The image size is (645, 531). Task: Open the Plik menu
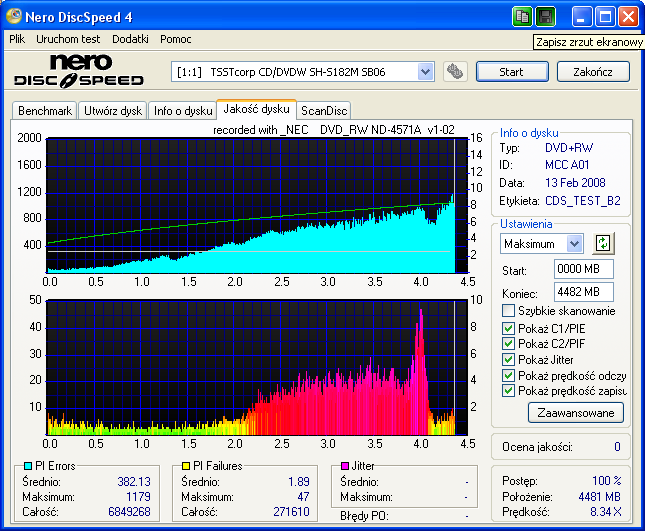click(x=17, y=39)
